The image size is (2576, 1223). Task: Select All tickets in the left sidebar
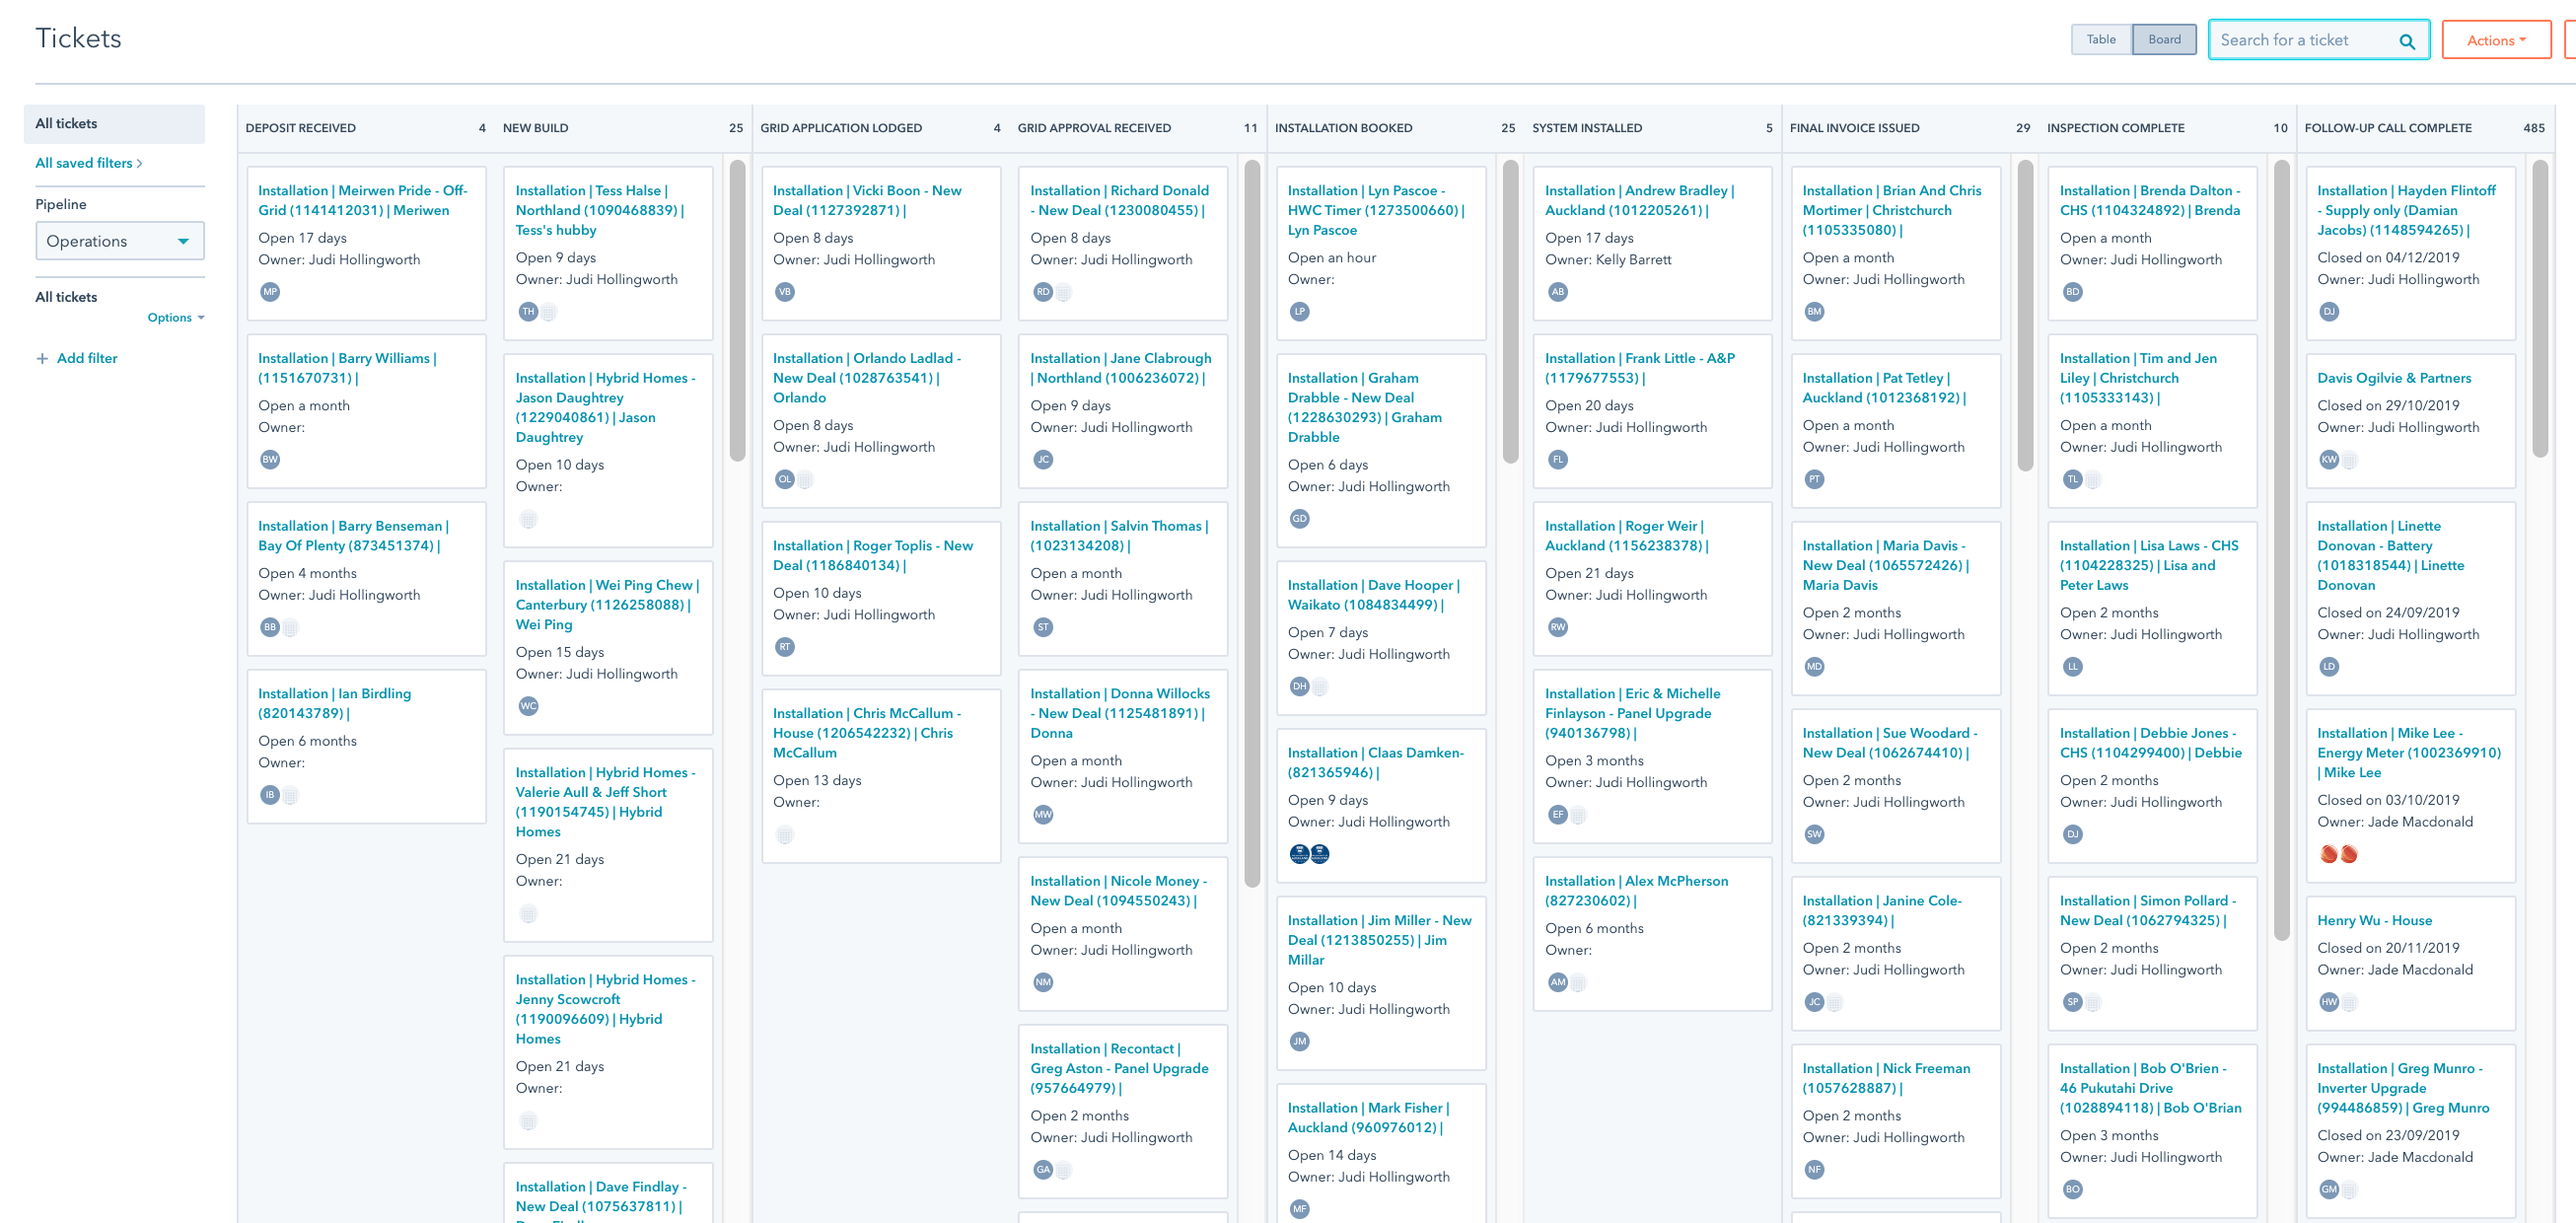click(x=66, y=123)
